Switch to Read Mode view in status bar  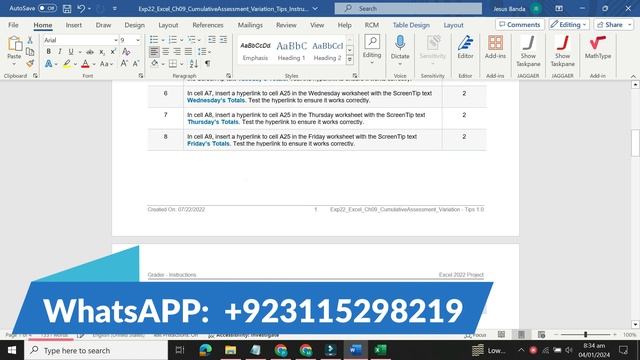point(501,335)
